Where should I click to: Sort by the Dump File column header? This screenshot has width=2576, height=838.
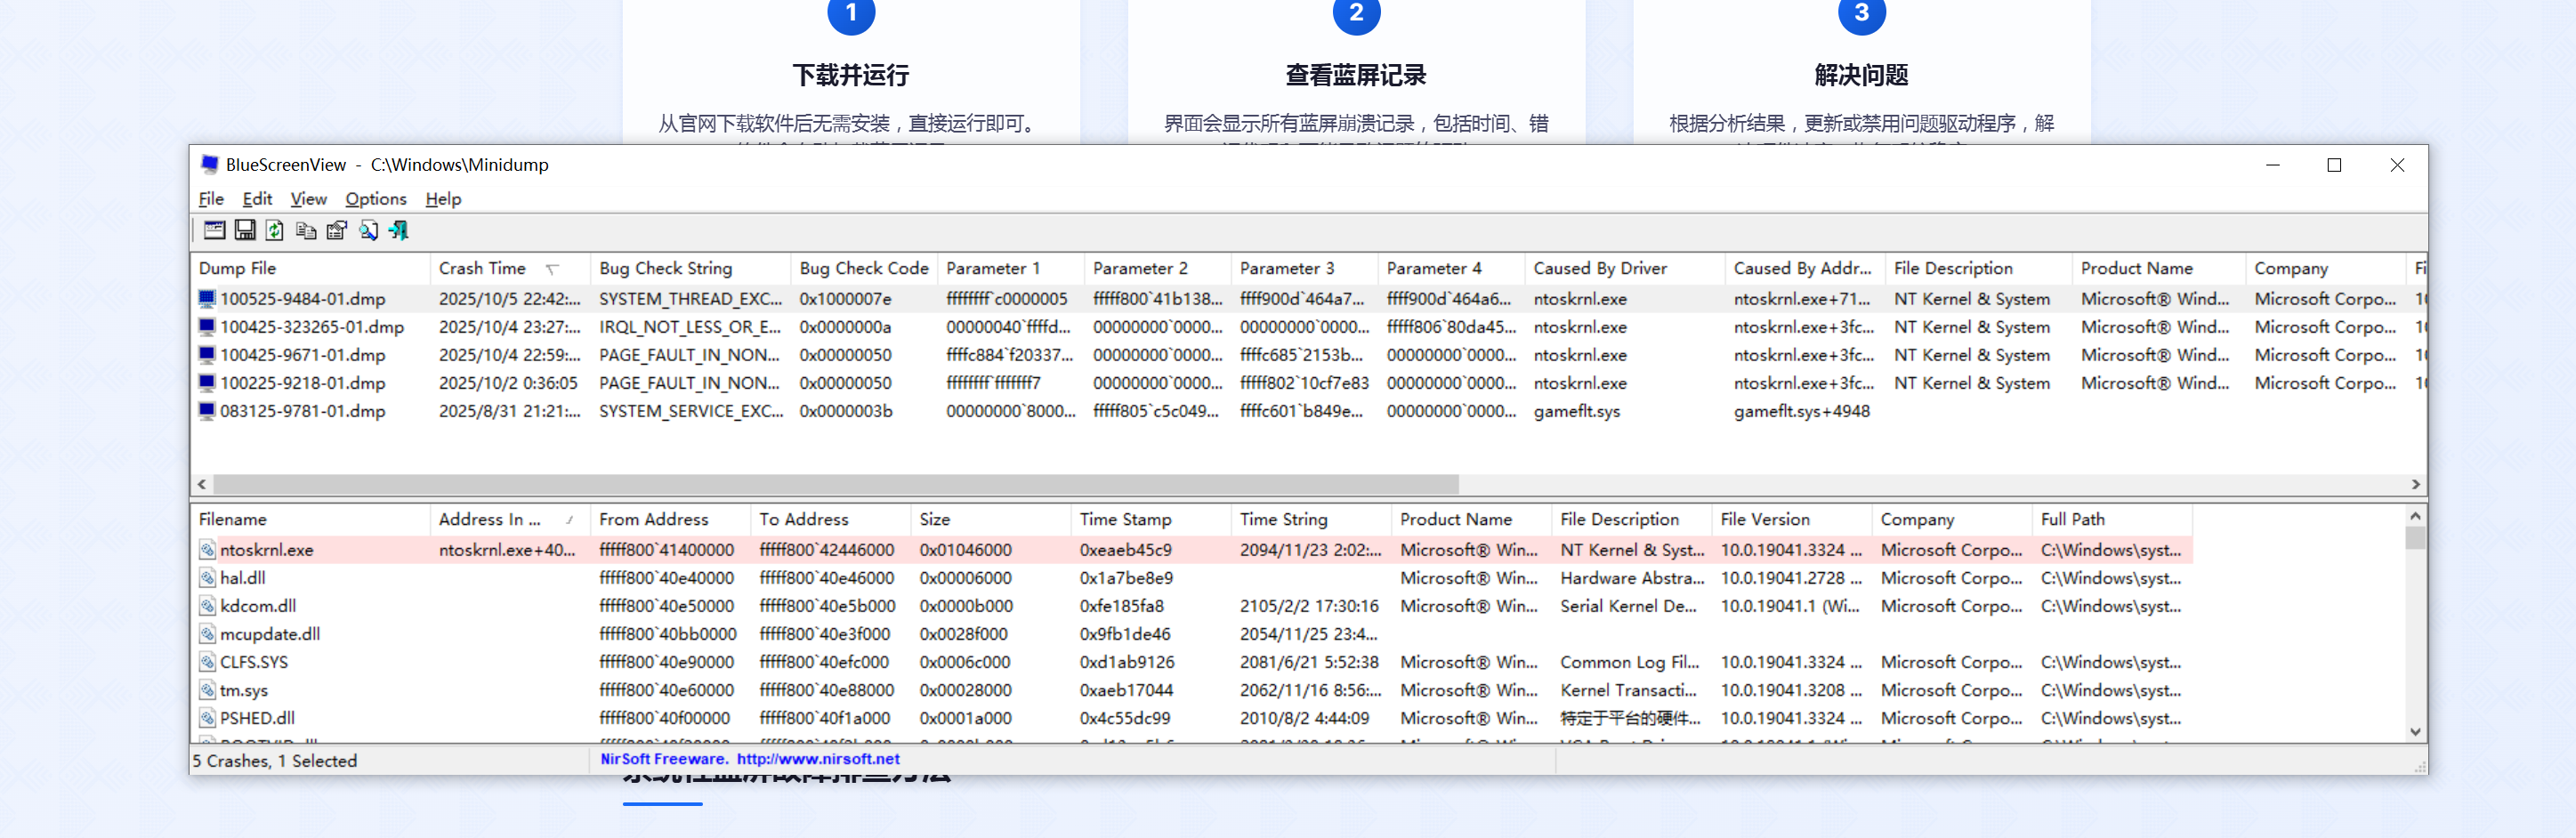(x=310, y=268)
